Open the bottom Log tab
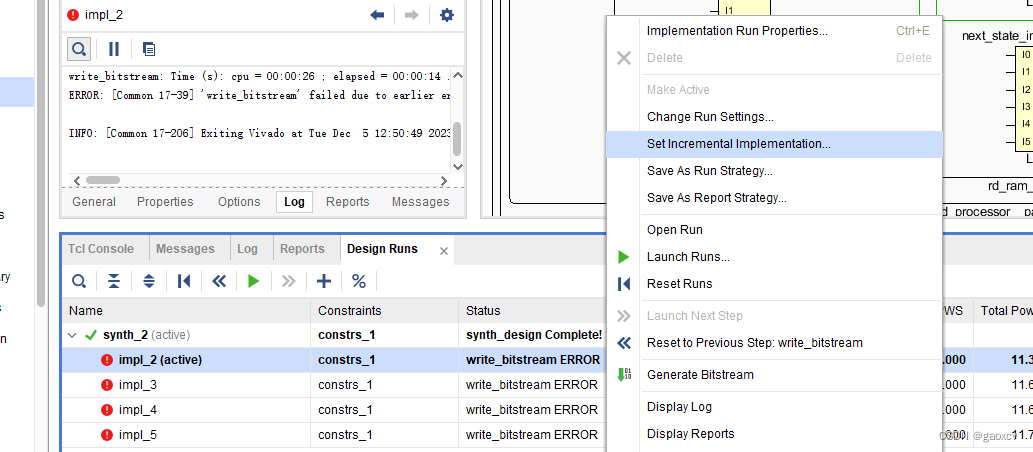 [248, 249]
